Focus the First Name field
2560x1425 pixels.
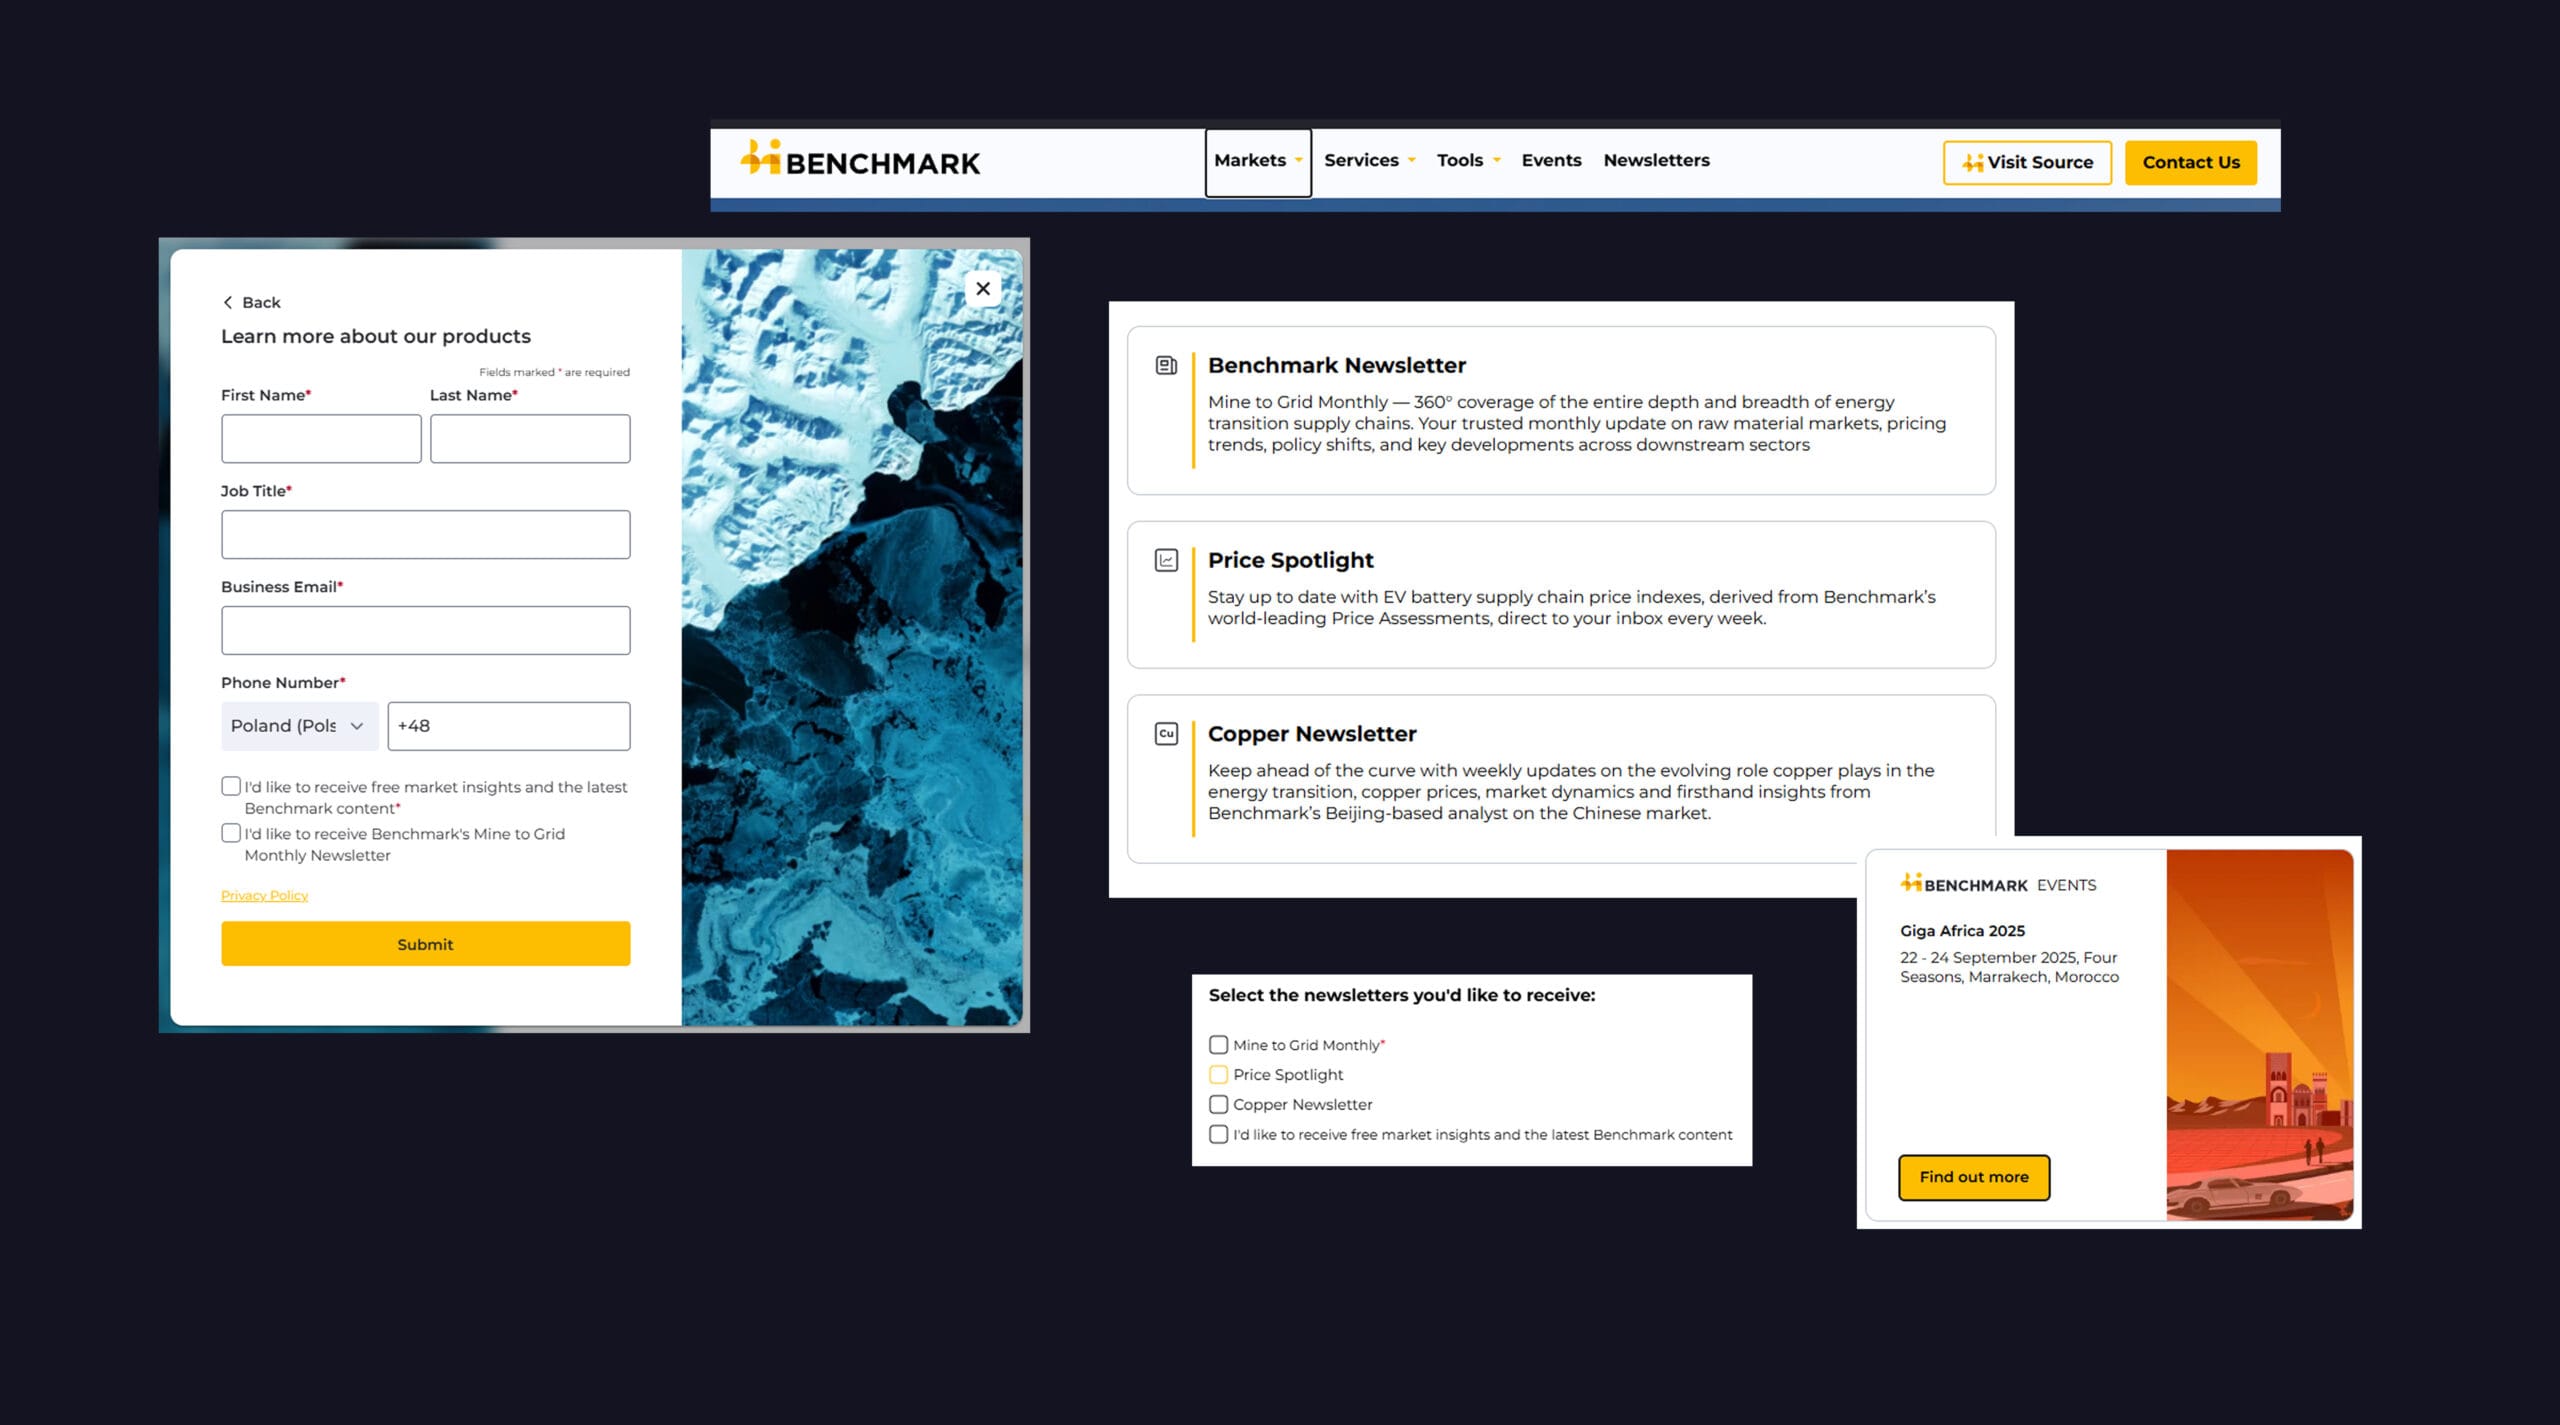coord(321,439)
